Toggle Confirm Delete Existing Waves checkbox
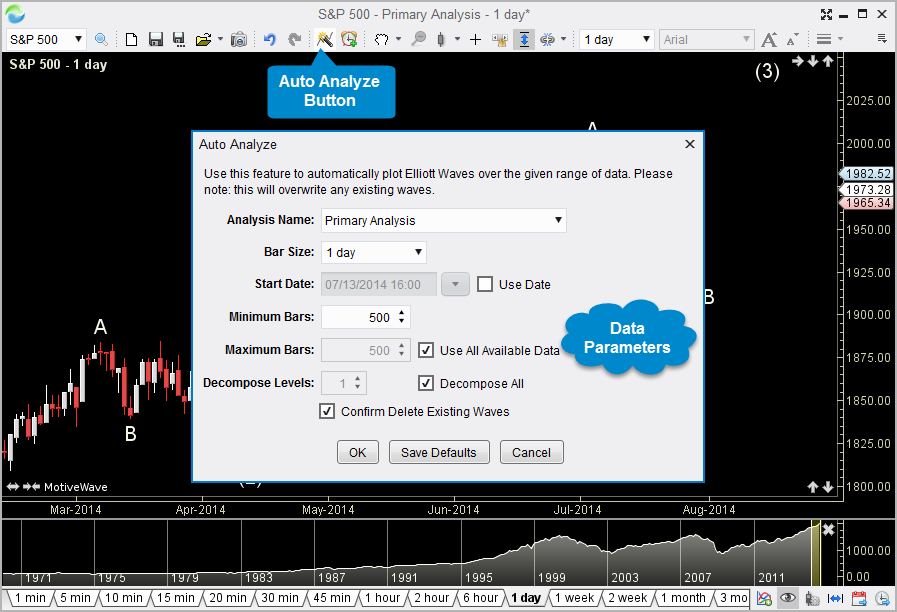897x612 pixels. pyautogui.click(x=327, y=411)
